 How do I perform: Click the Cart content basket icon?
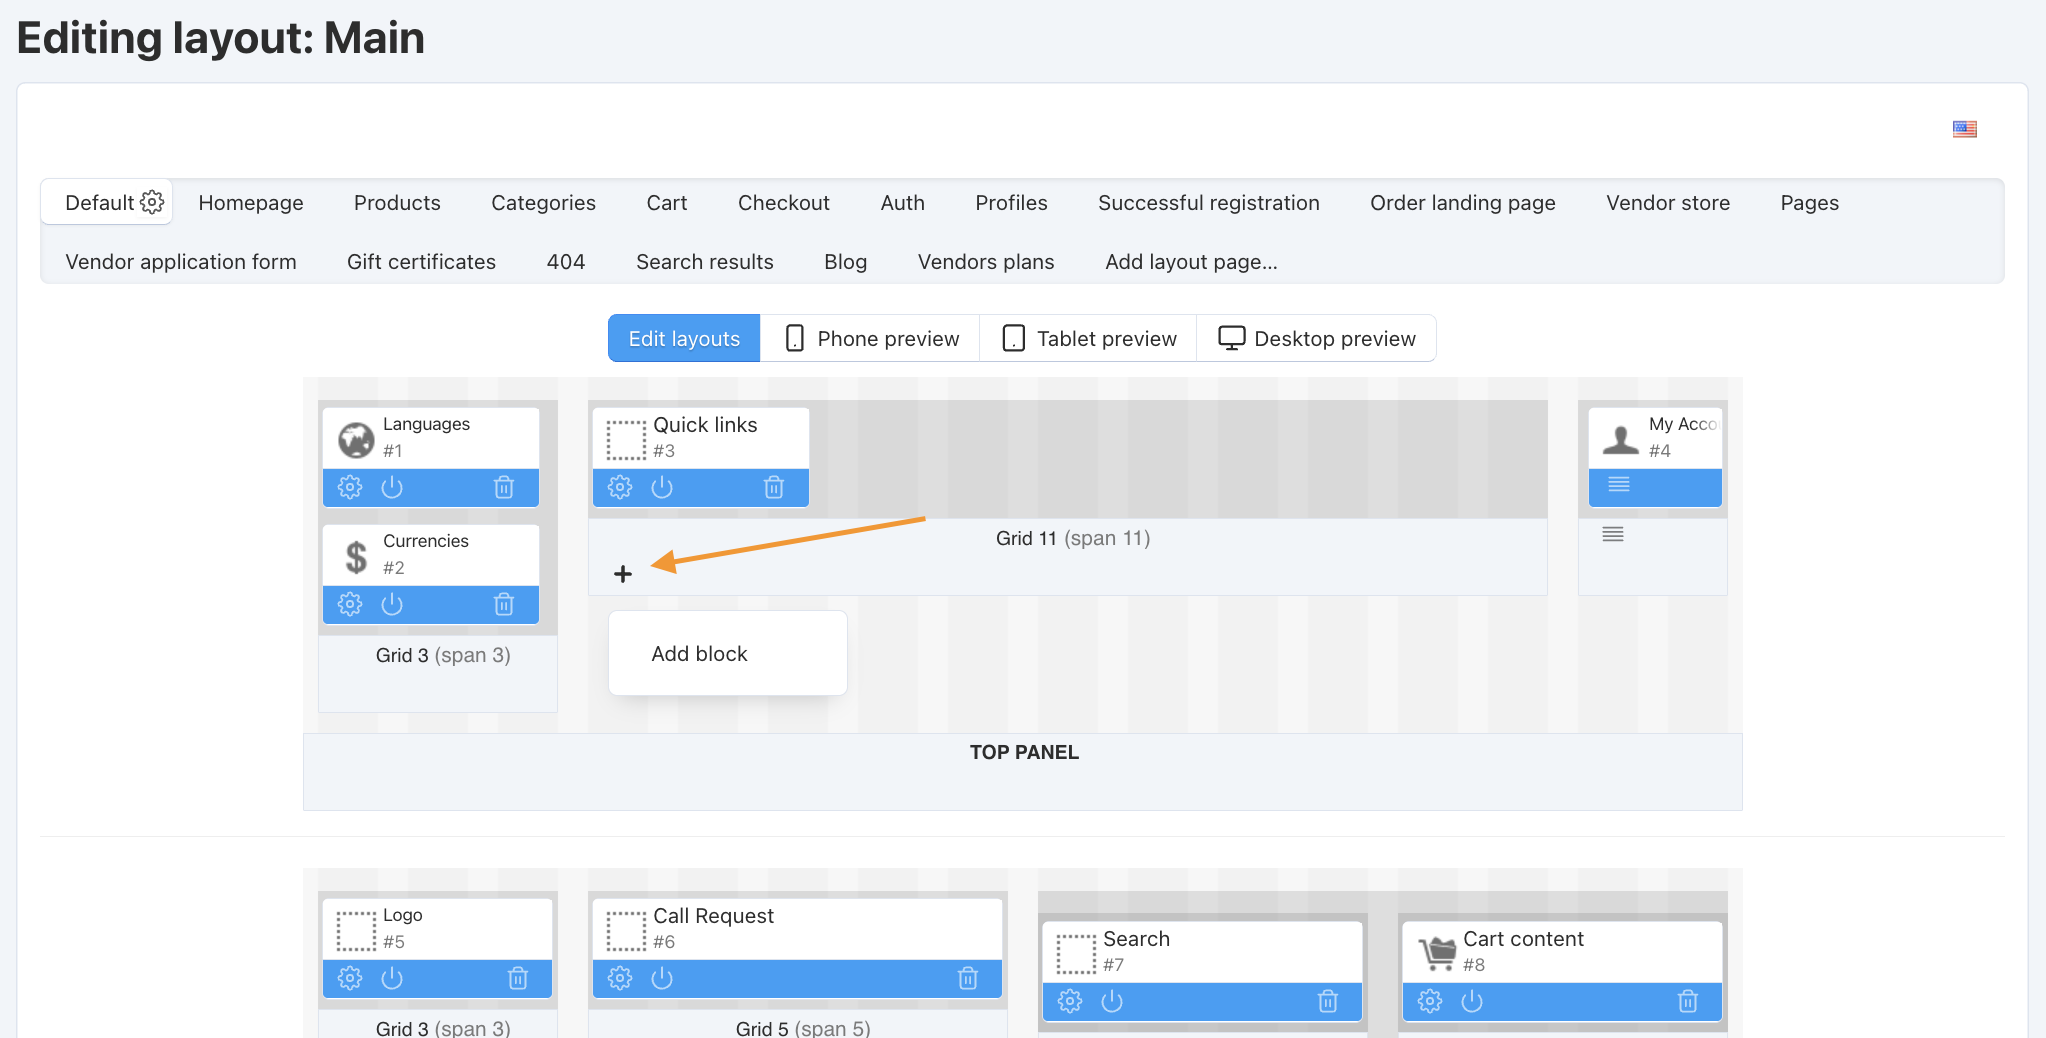click(1437, 953)
